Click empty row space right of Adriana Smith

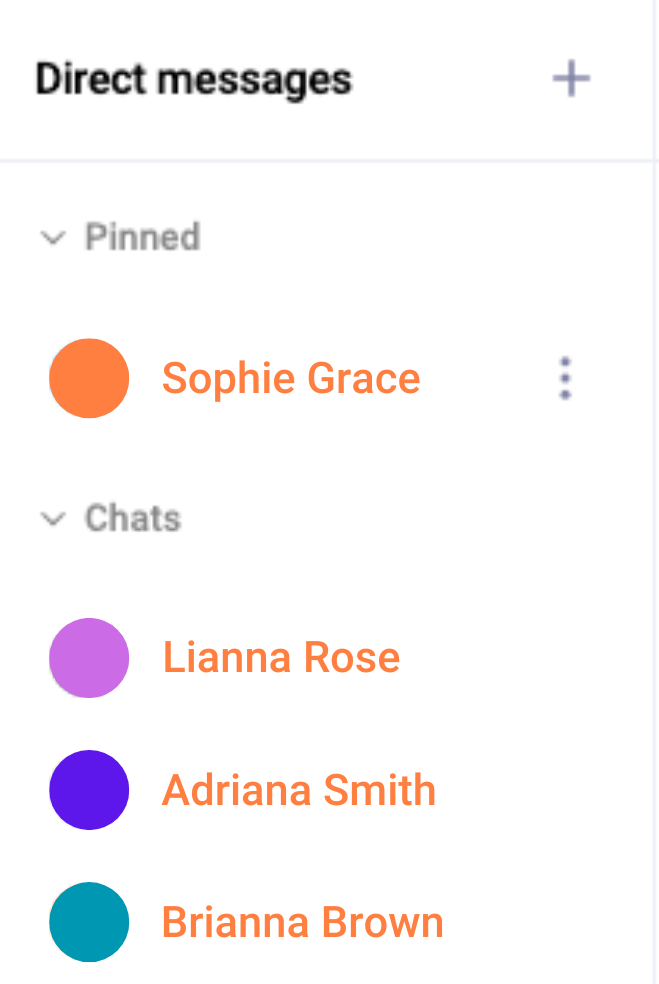point(545,790)
